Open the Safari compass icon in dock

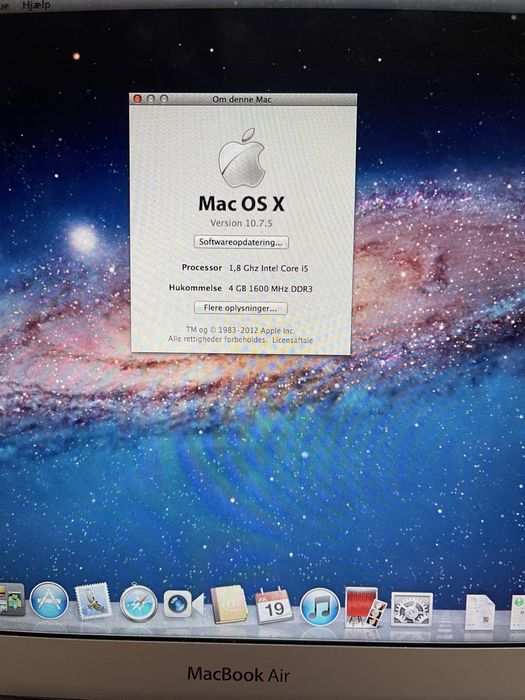(138, 603)
